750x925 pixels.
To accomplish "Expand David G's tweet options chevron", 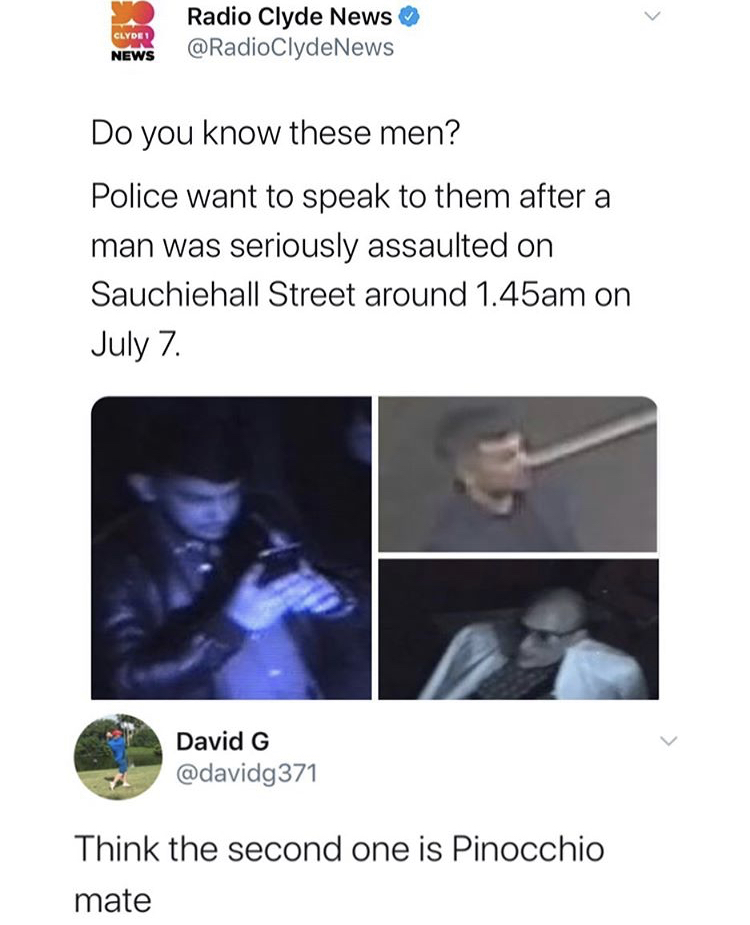I will (668, 741).
